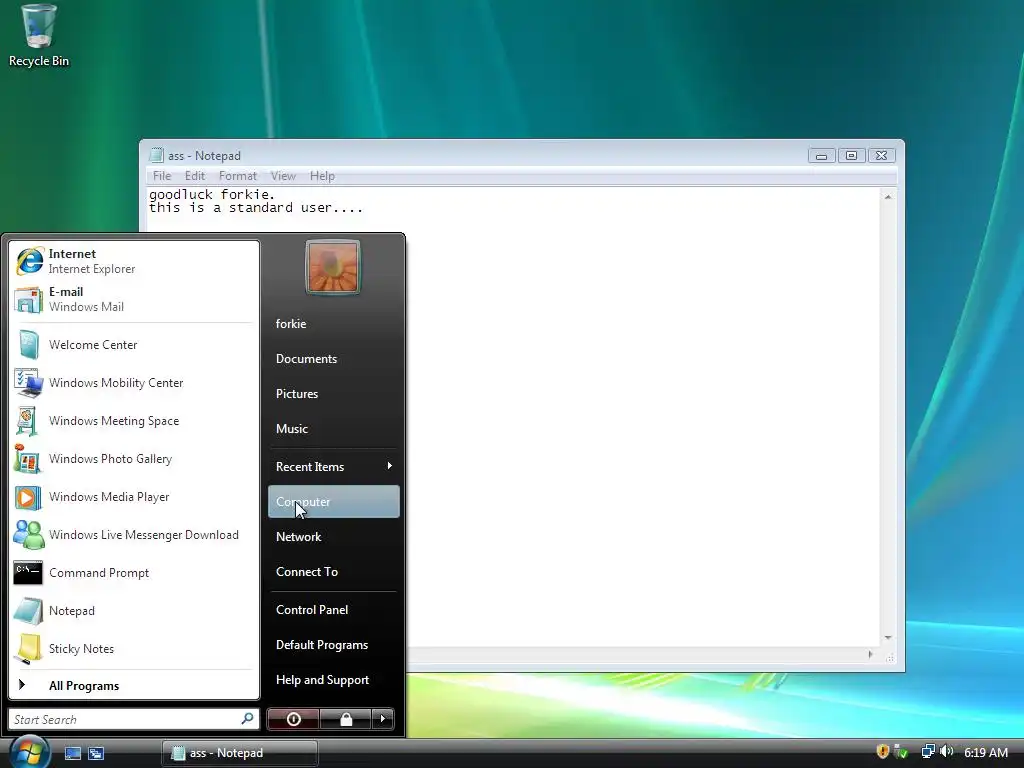The image size is (1024, 768).
Task: Click the Start orb button
Action: pyautogui.click(x=29, y=752)
